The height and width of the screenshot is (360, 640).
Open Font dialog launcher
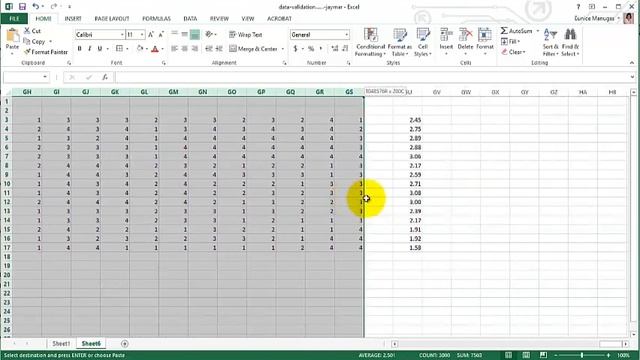point(164,63)
